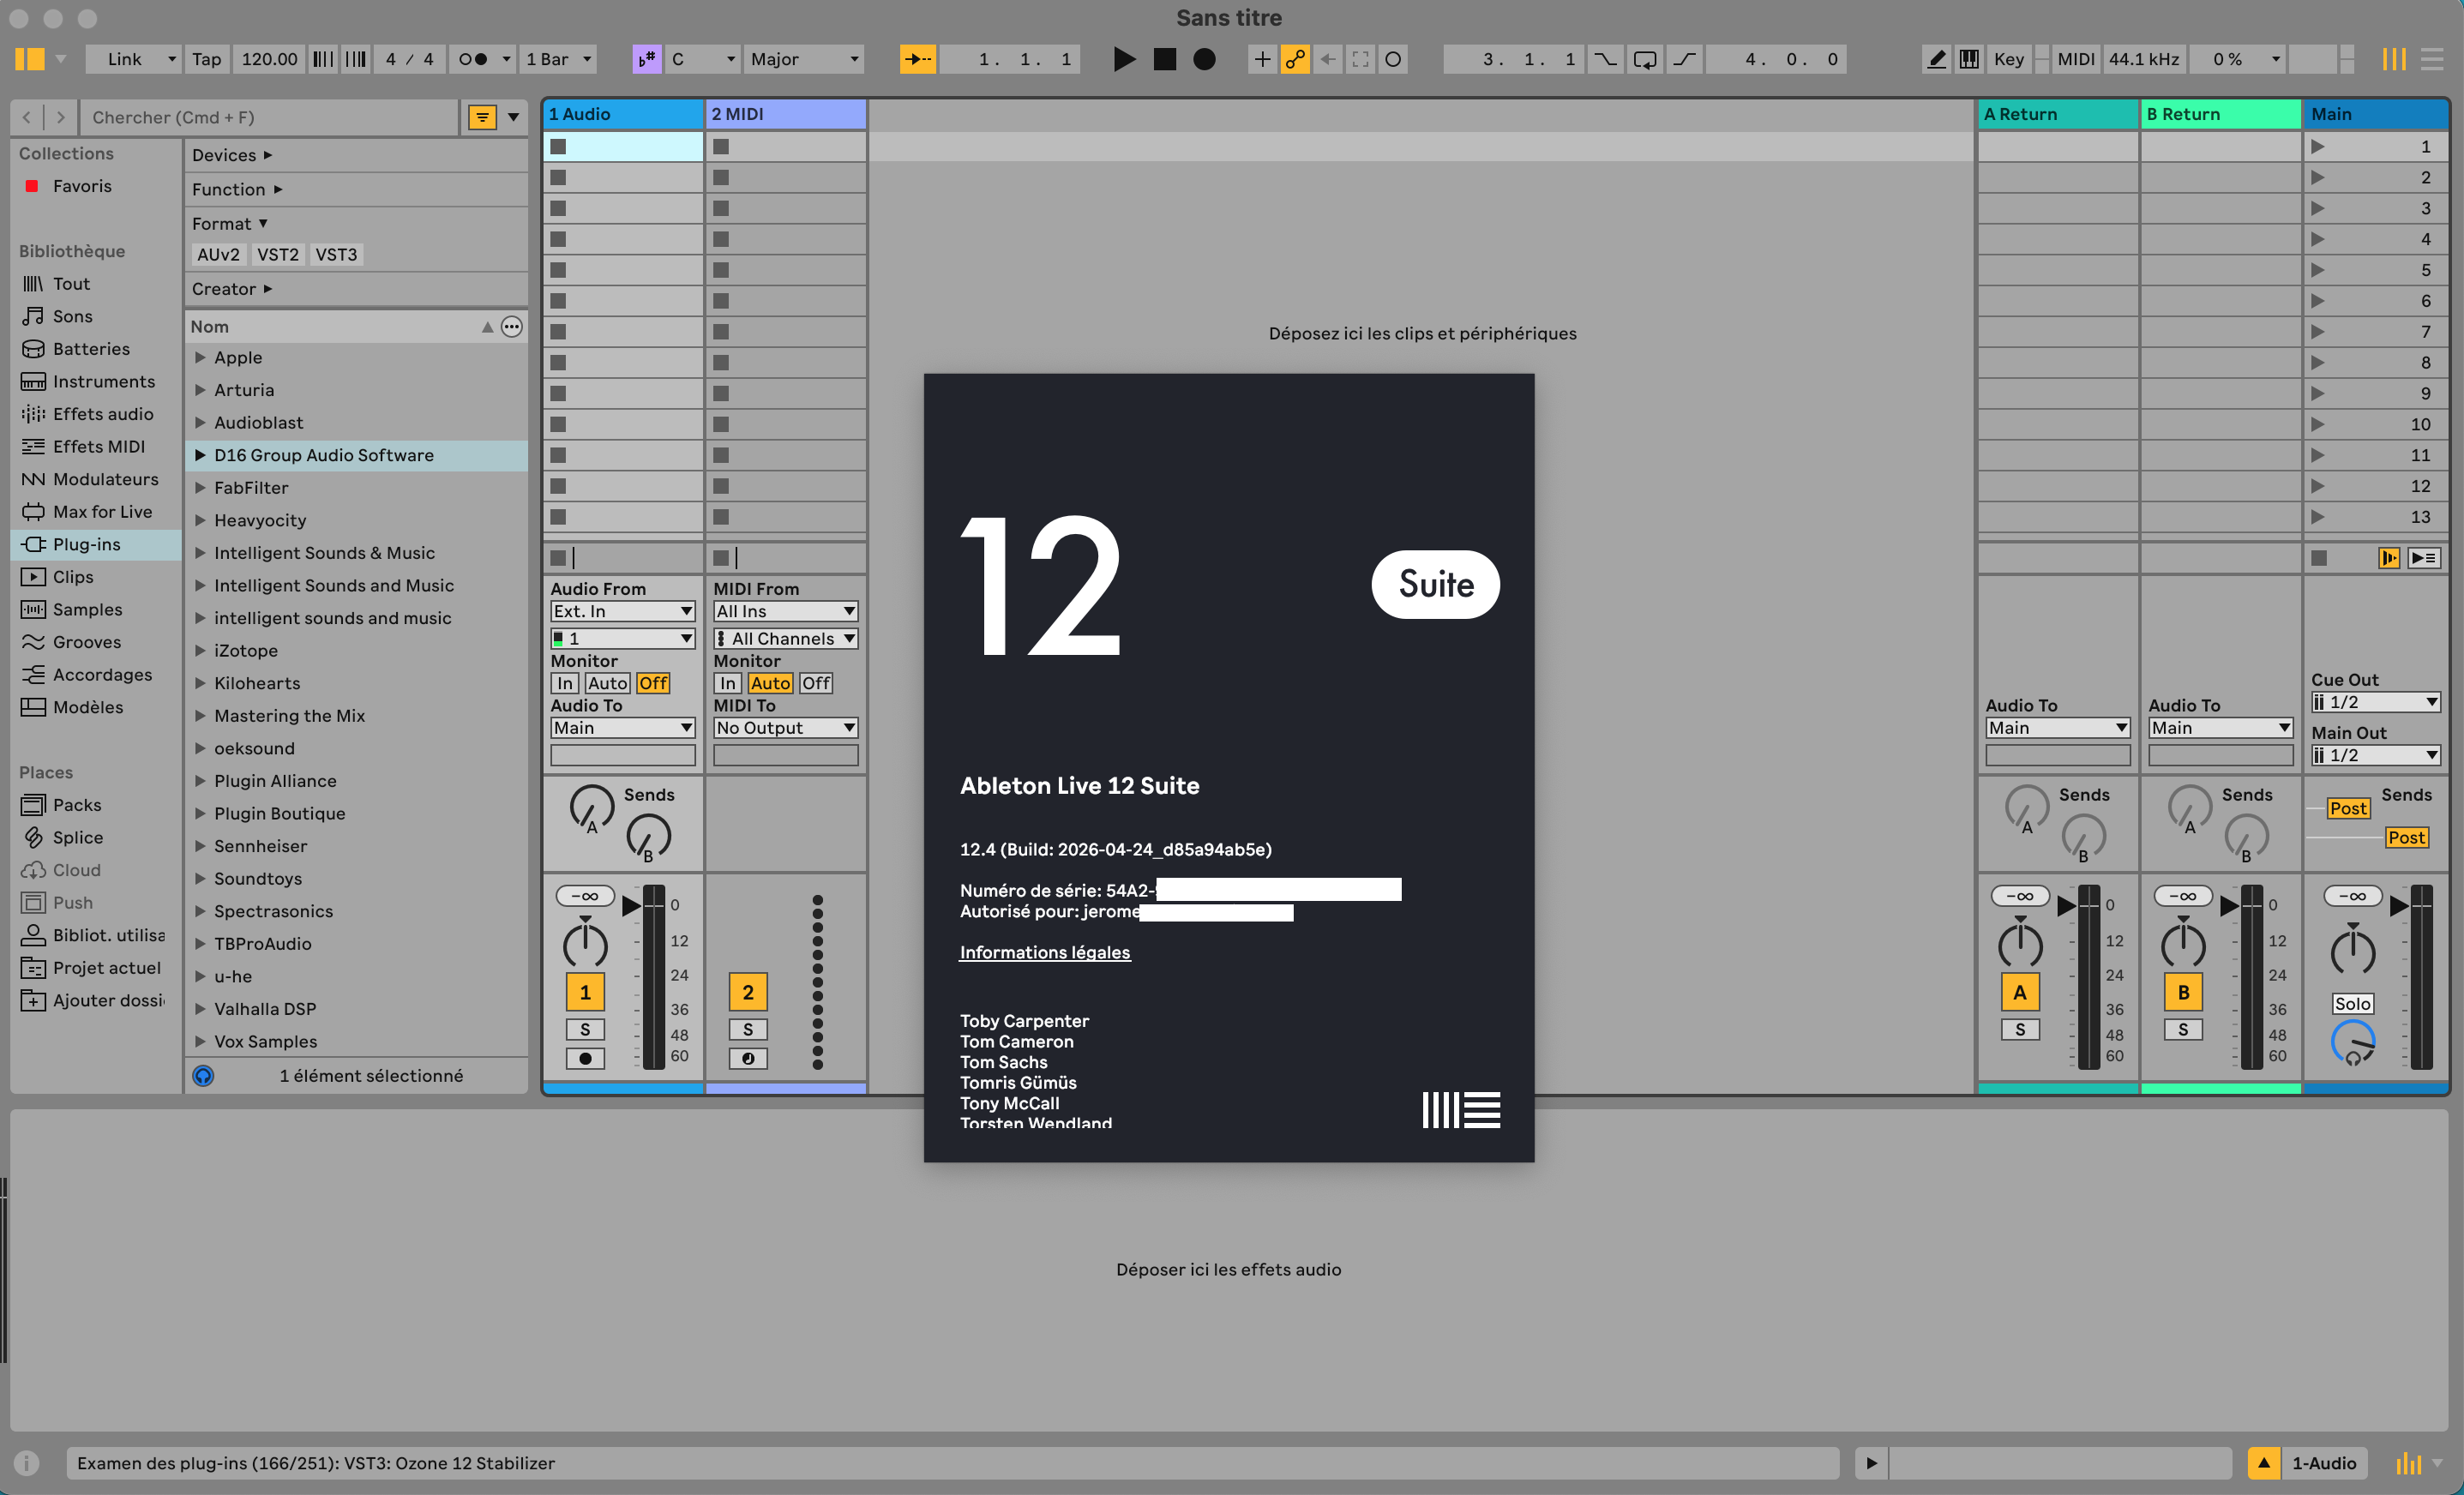Open the browser column options icon
Image resolution: width=2464 pixels, height=1495 pixels.
coord(511,326)
